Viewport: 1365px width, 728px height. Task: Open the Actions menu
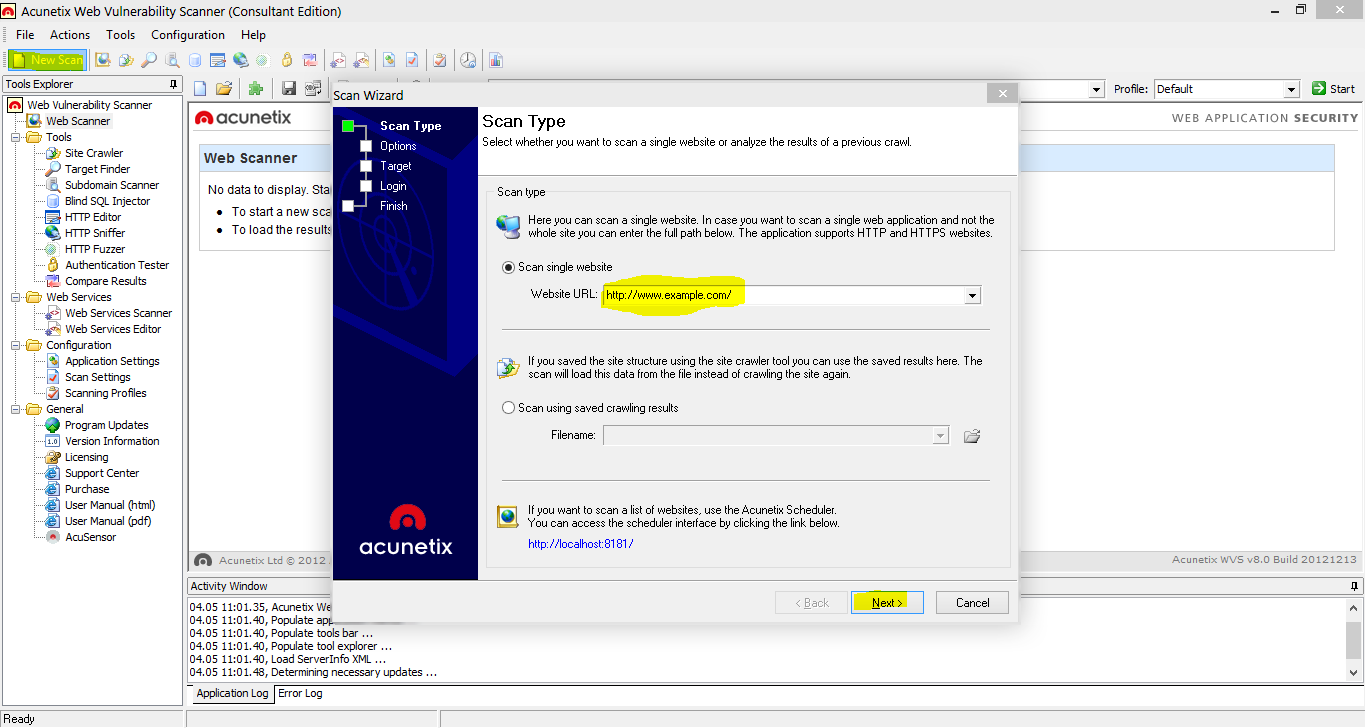70,35
